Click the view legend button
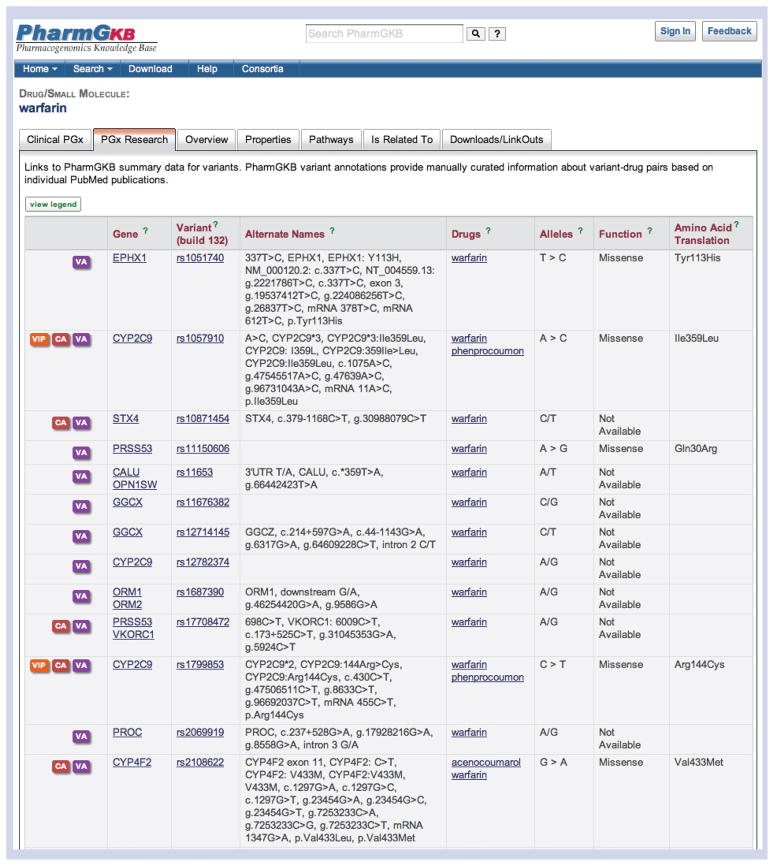Screen dimensions: 774x866 tap(53, 204)
